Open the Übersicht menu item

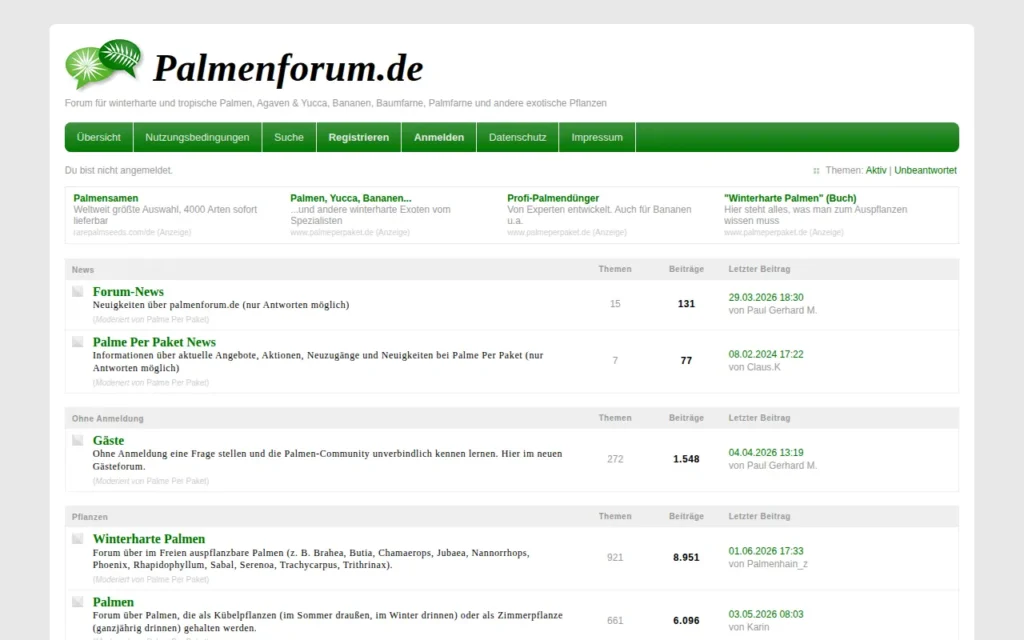click(x=99, y=137)
